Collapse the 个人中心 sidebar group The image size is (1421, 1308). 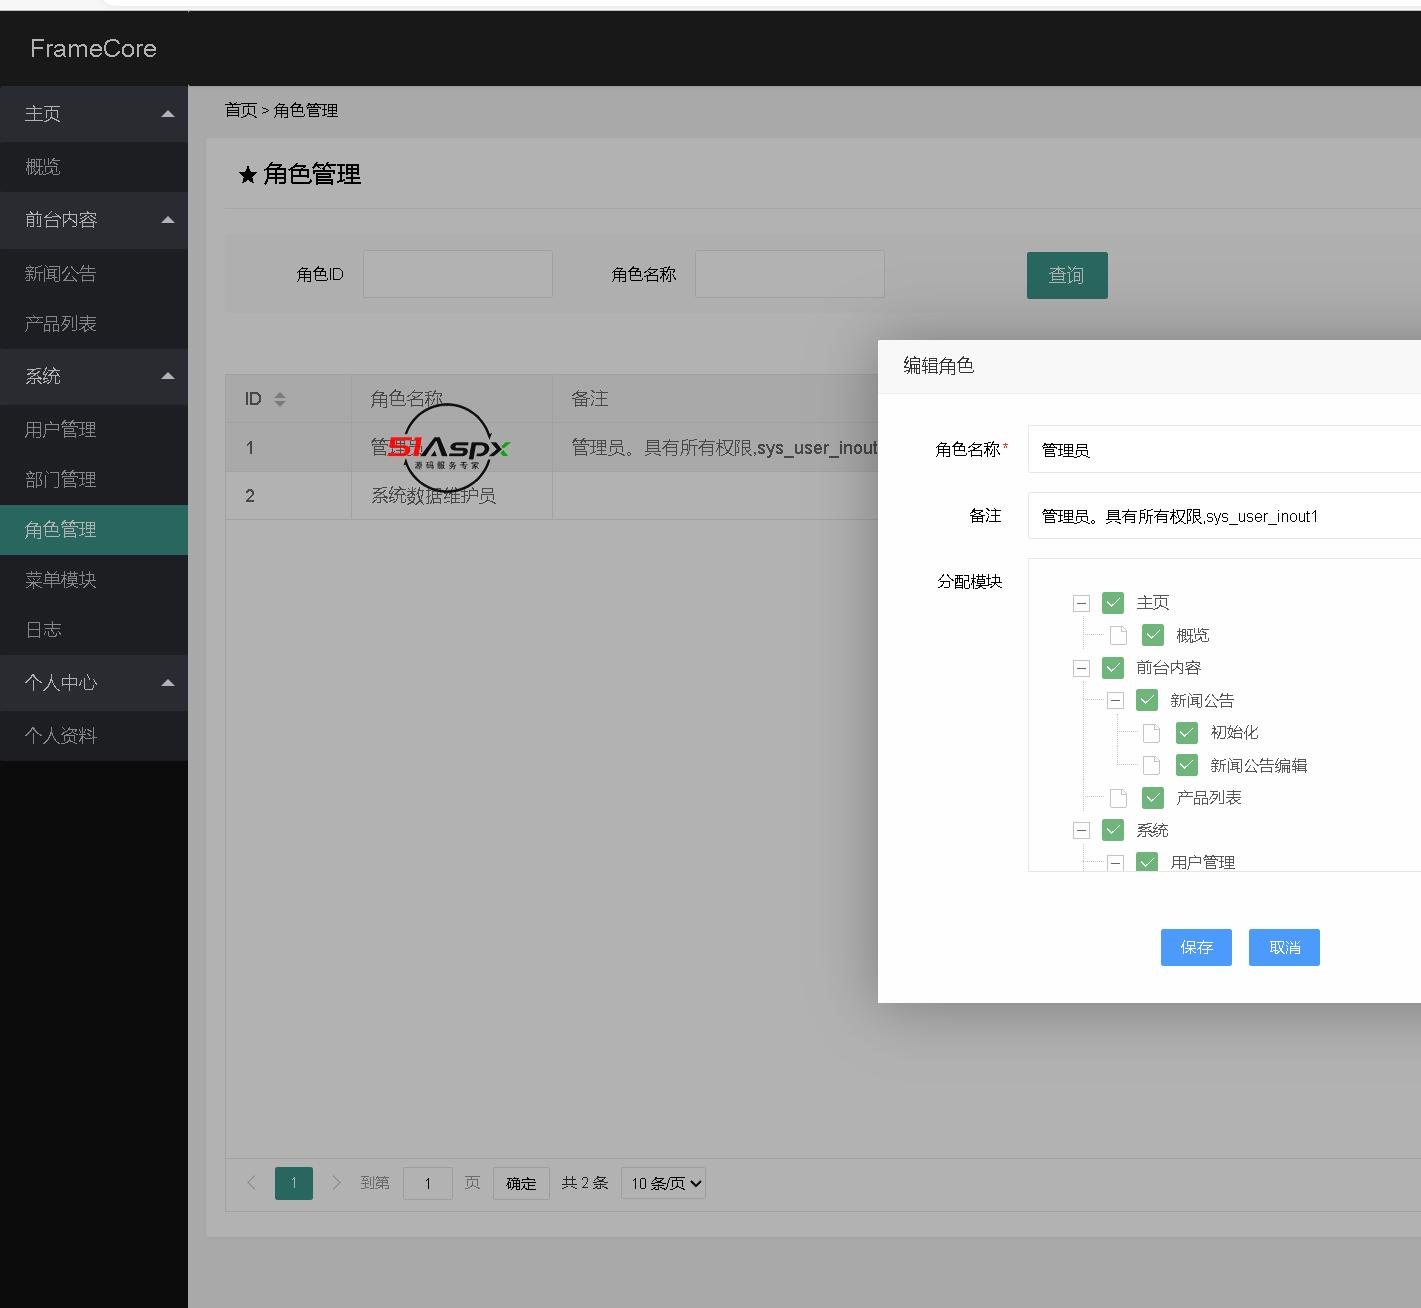(x=94, y=682)
